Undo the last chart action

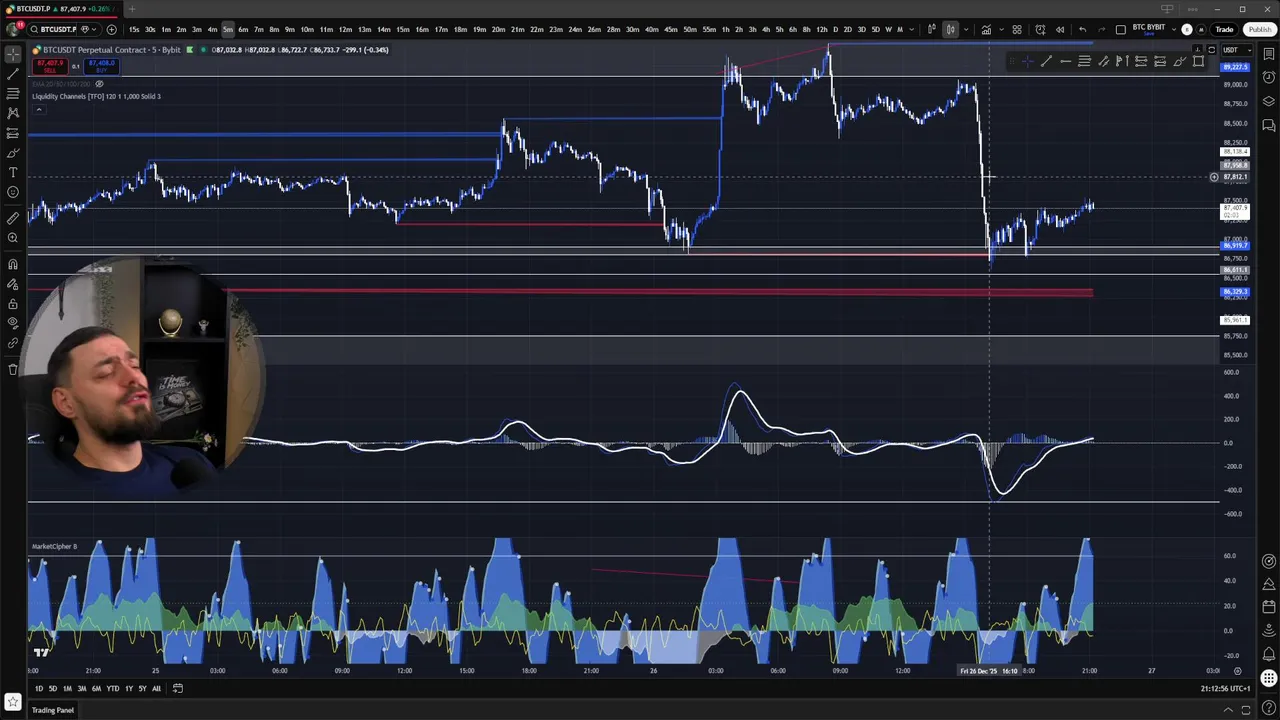1083,29
